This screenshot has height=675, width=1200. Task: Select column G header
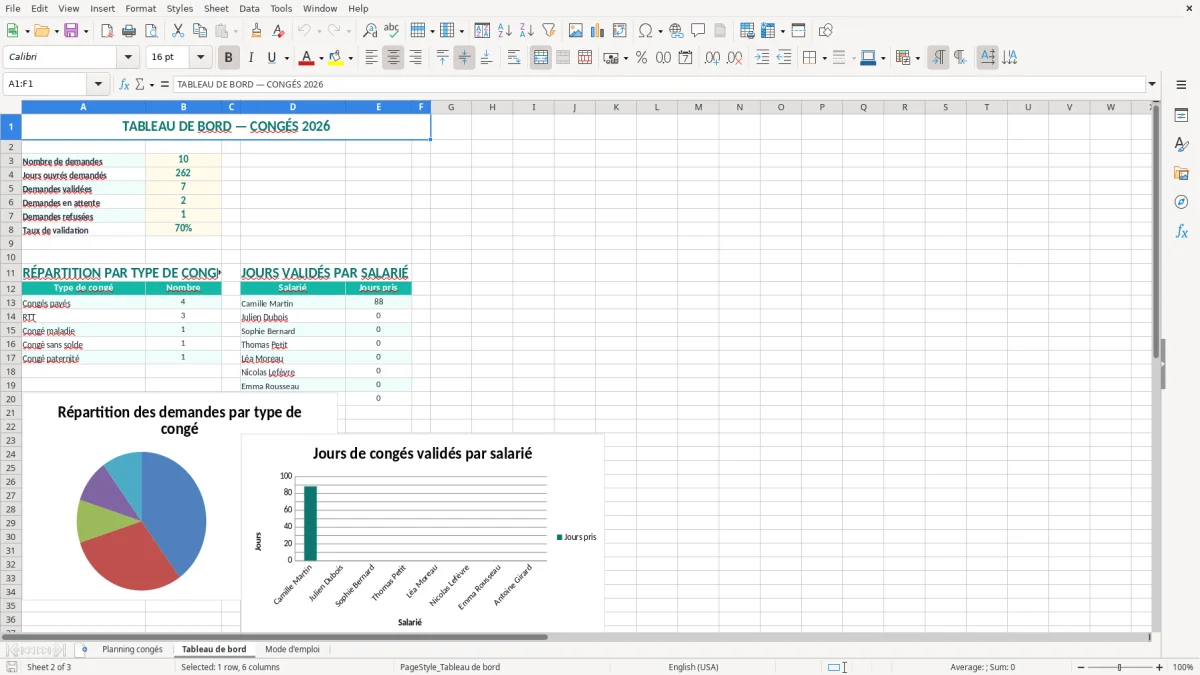pyautogui.click(x=451, y=107)
